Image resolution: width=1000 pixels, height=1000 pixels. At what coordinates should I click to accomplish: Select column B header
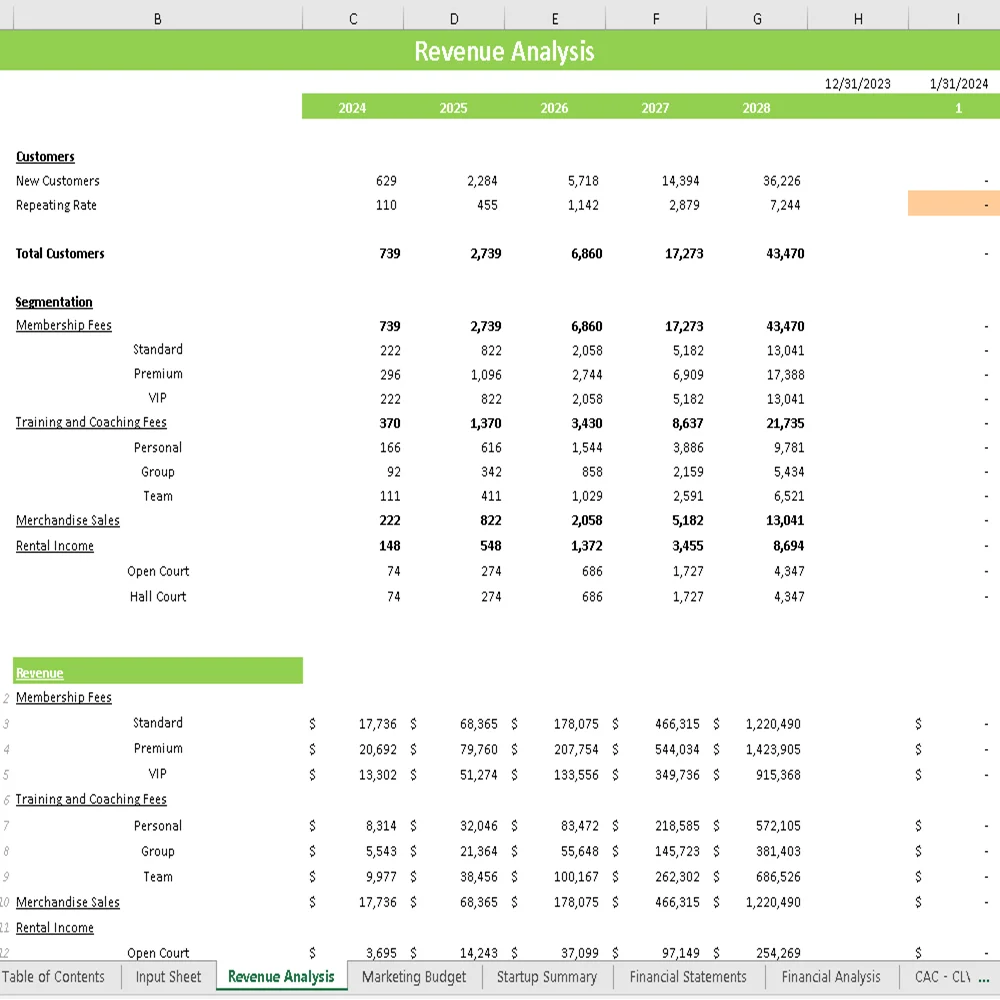click(157, 17)
